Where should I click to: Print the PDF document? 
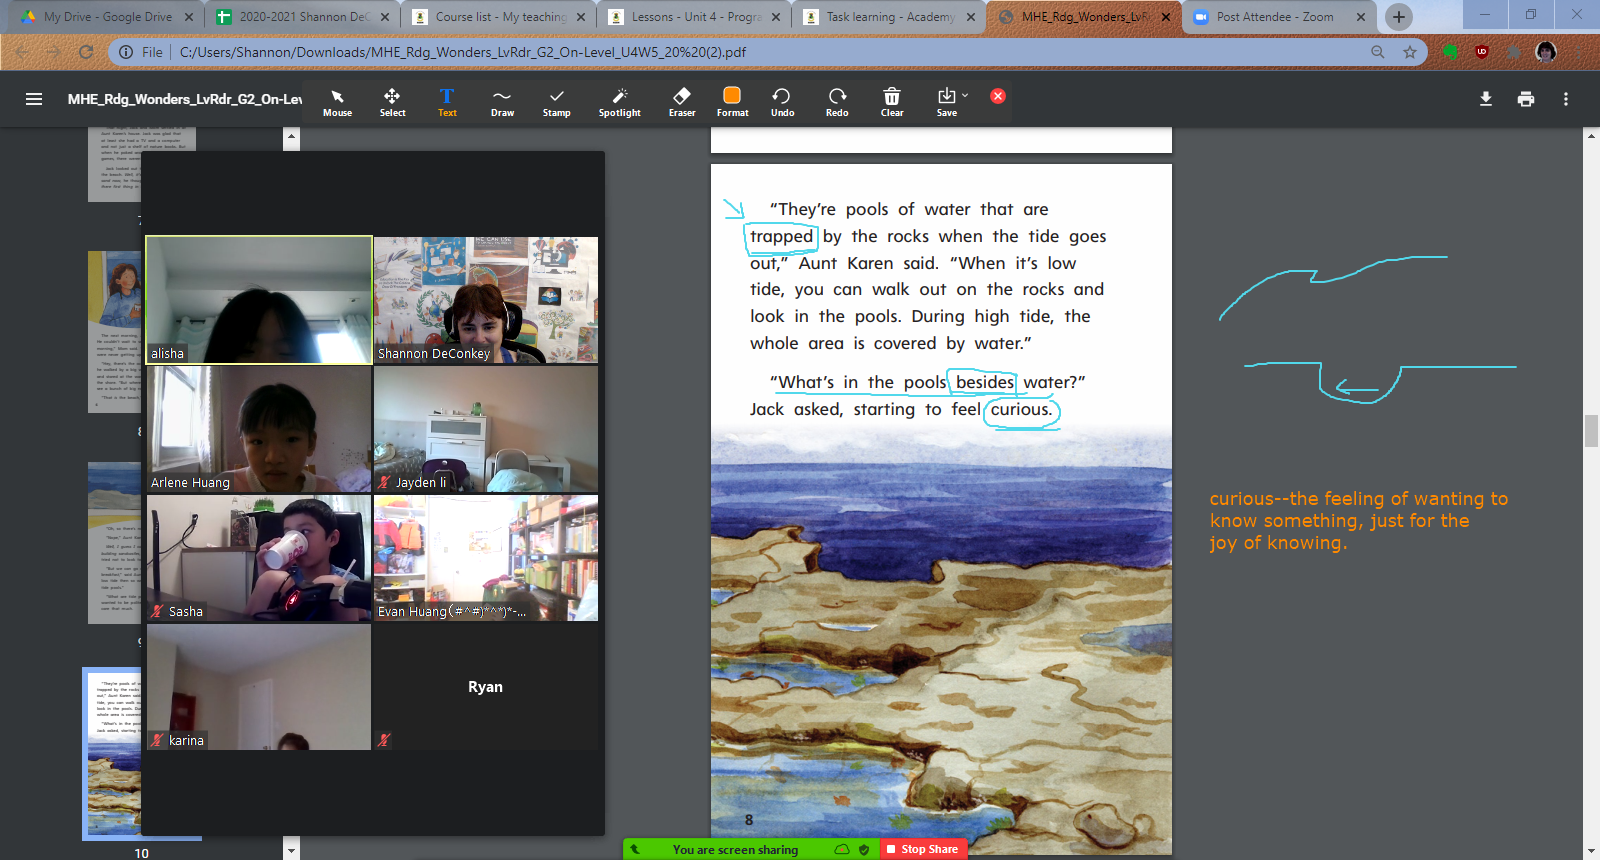[1526, 99]
